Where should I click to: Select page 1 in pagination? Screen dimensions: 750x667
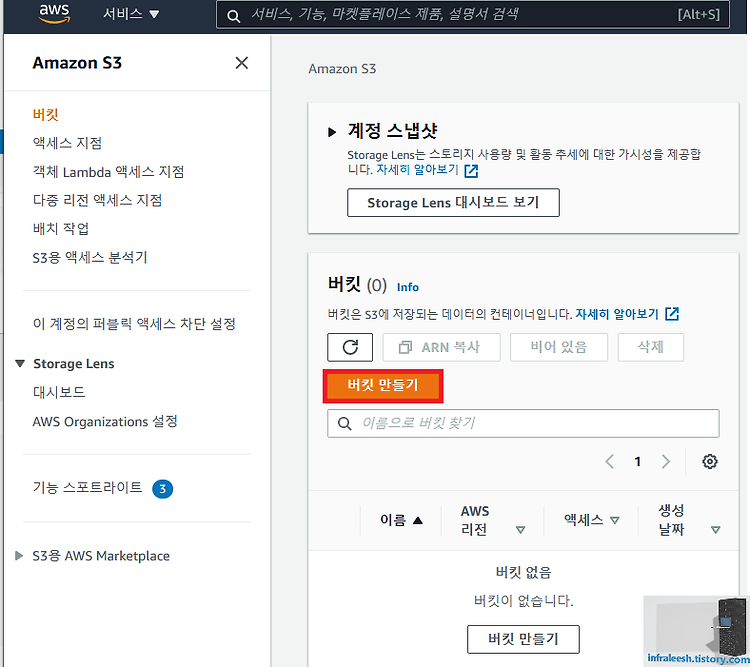tap(637, 462)
